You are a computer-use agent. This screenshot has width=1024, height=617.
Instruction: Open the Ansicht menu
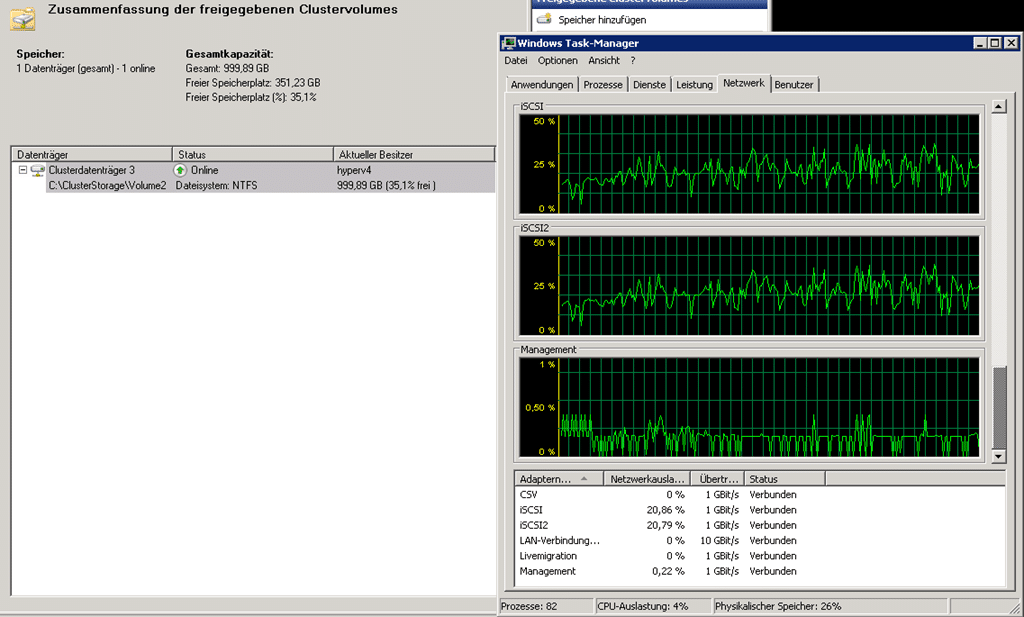pos(604,61)
